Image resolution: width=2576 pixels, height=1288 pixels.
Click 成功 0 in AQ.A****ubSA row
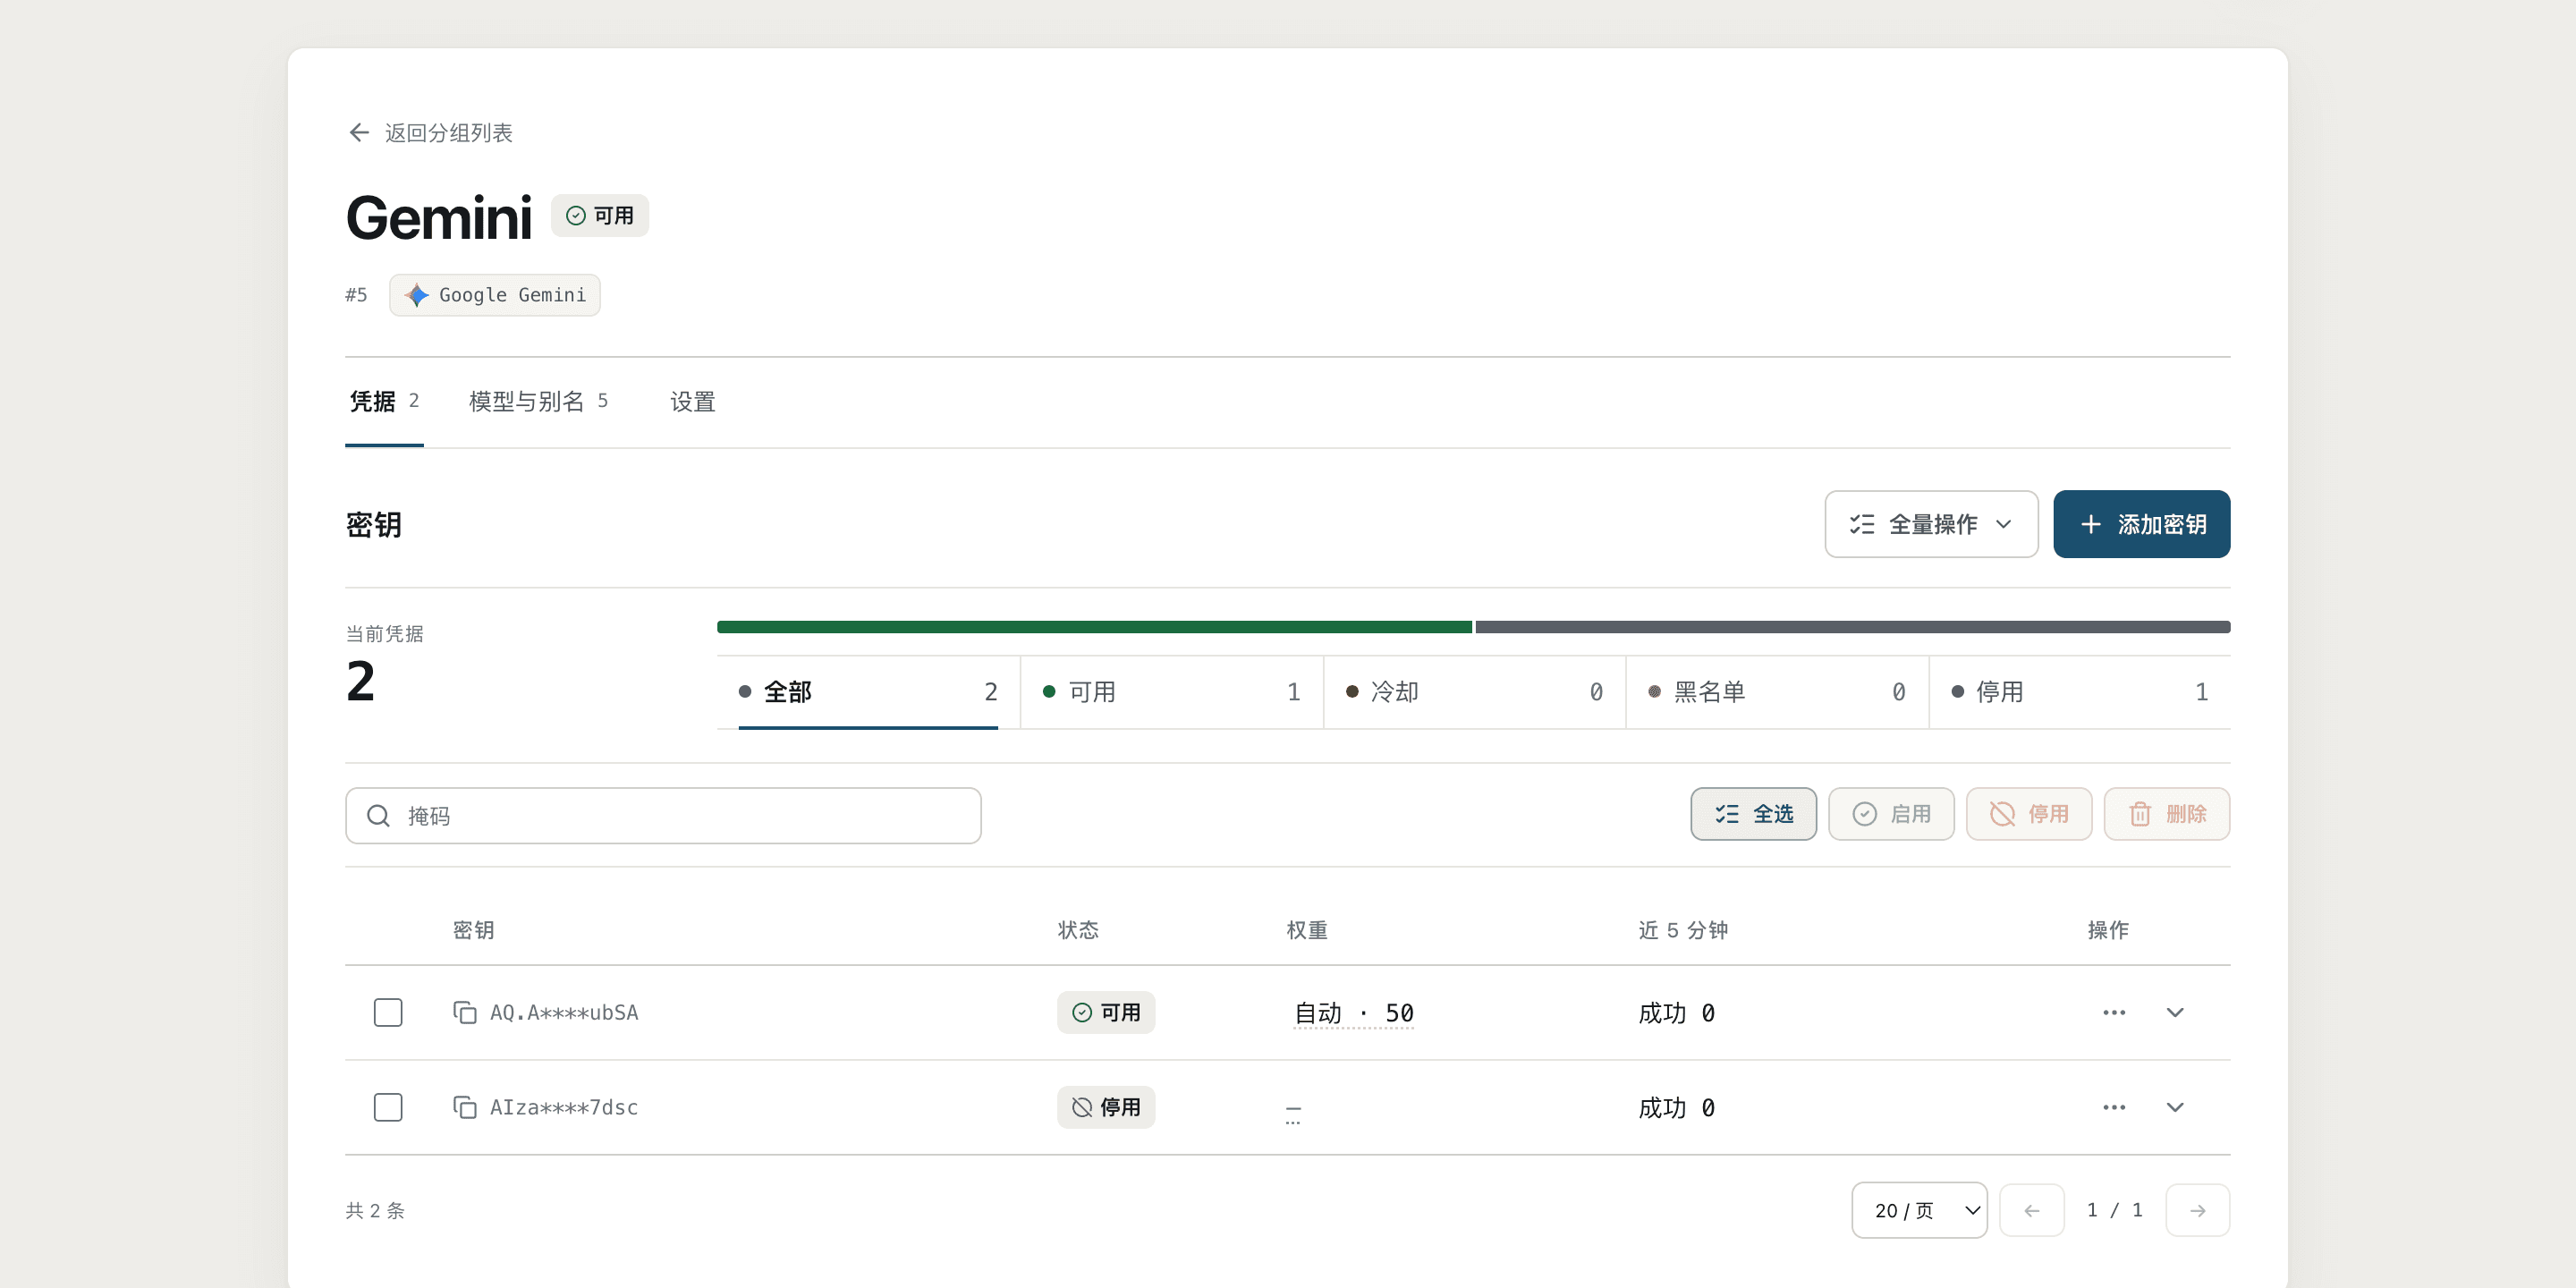tap(1677, 1013)
